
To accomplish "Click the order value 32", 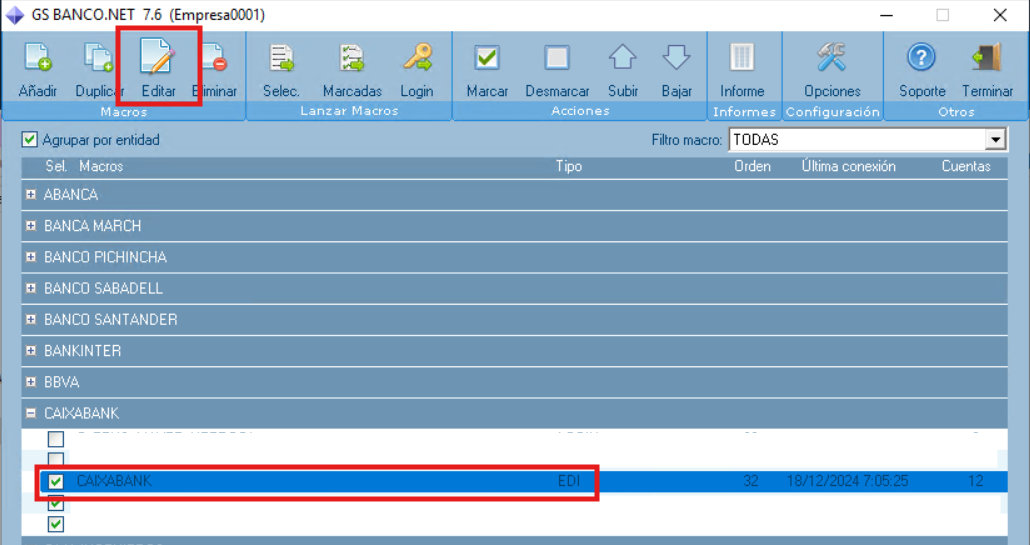I will 751,481.
